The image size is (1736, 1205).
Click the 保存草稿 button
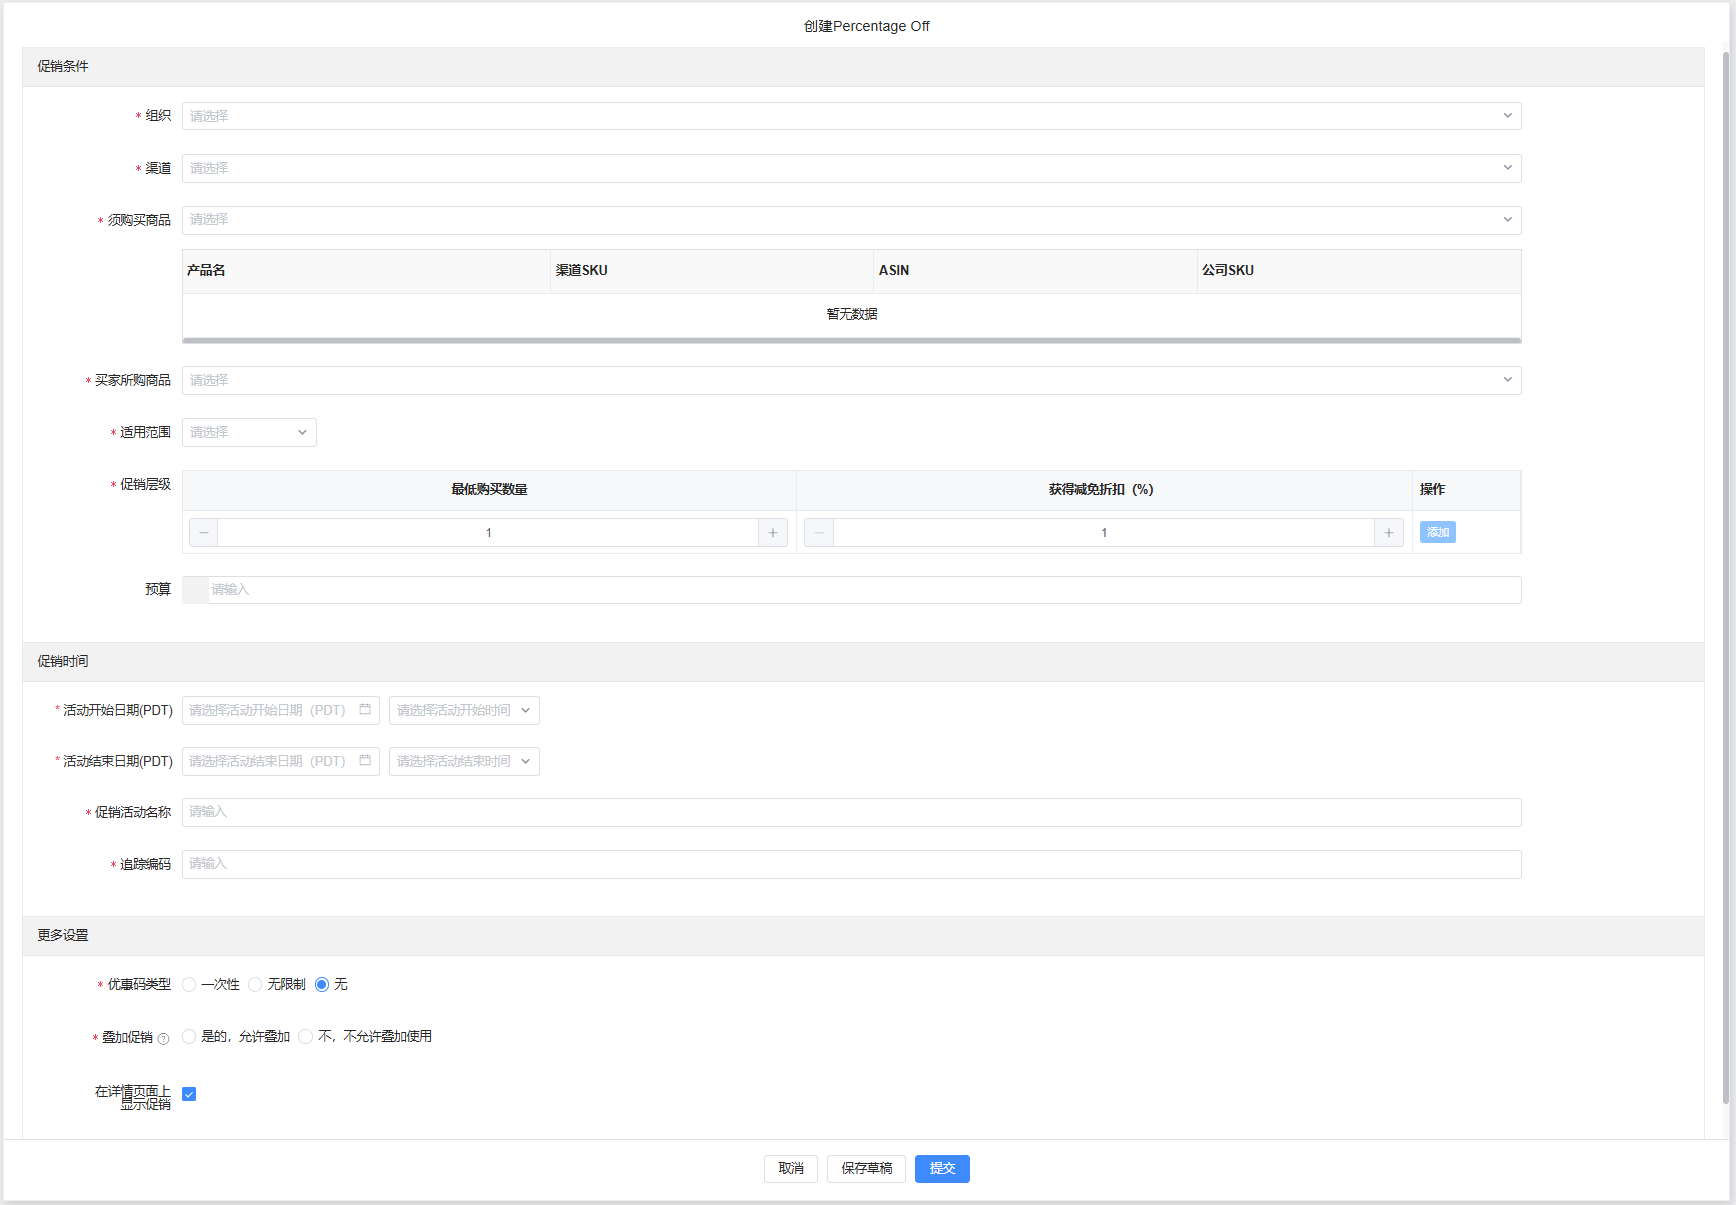[x=866, y=1168]
